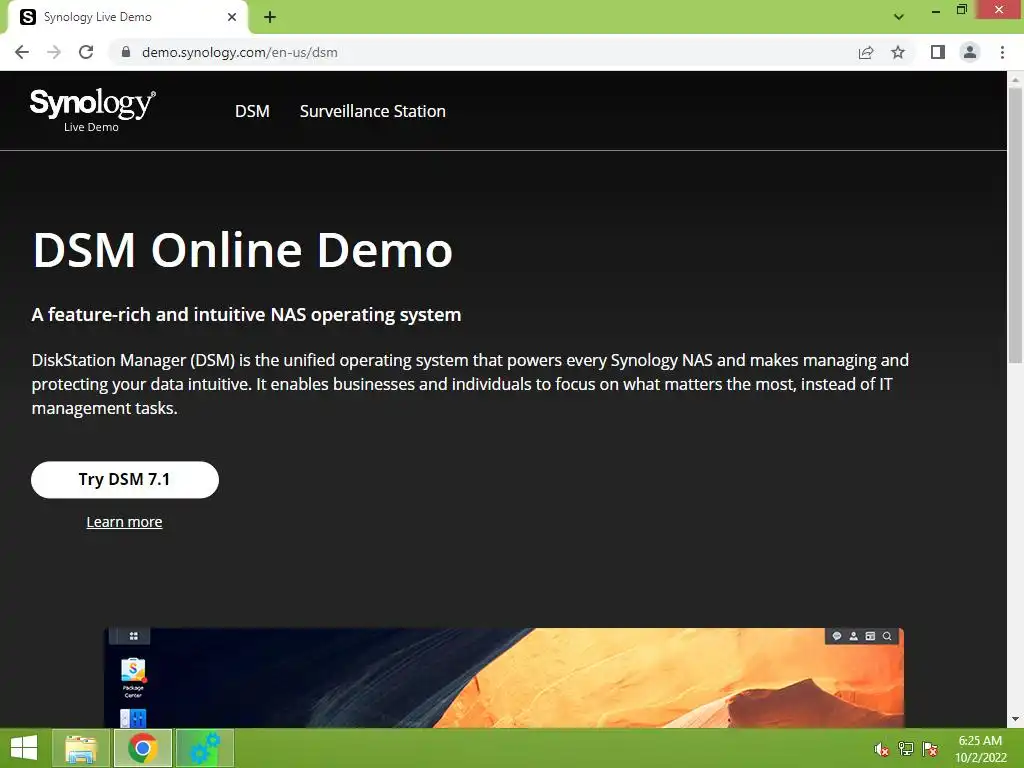Click the Synology Live Demo logo
The image size is (1024, 768).
pos(92,110)
